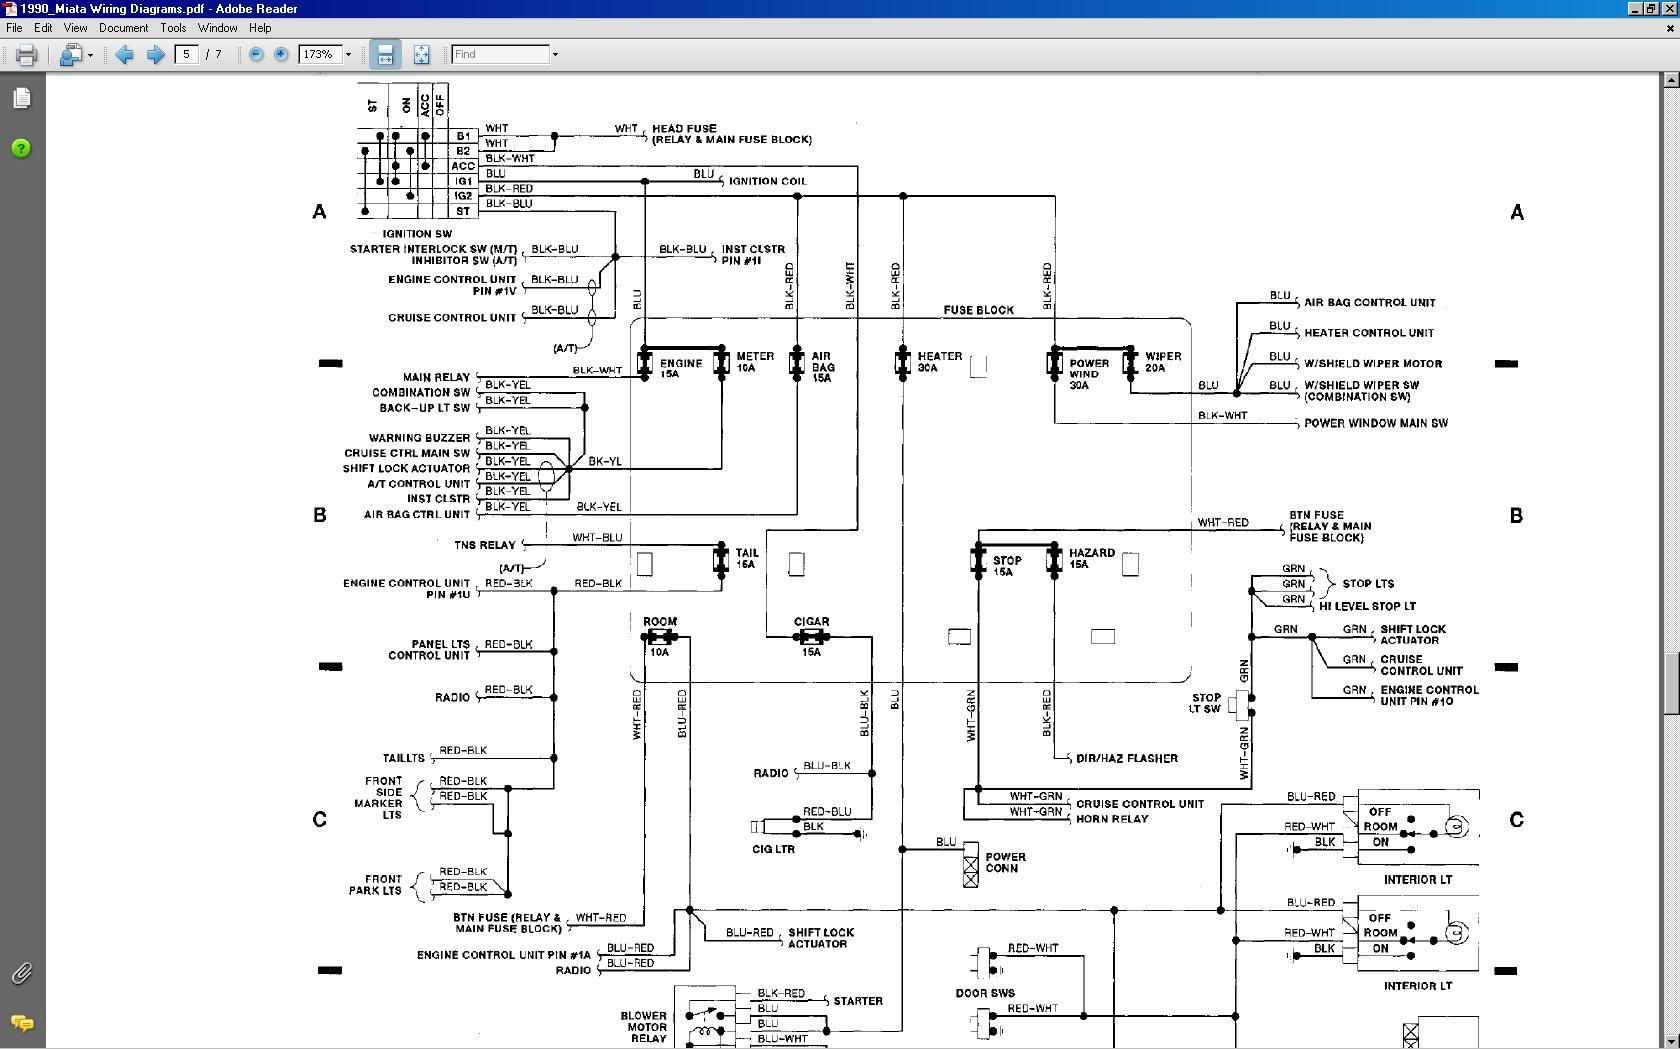Click the WIPER 20A fuse label
Screen dimensions: 1680x1050
[x=1163, y=362]
